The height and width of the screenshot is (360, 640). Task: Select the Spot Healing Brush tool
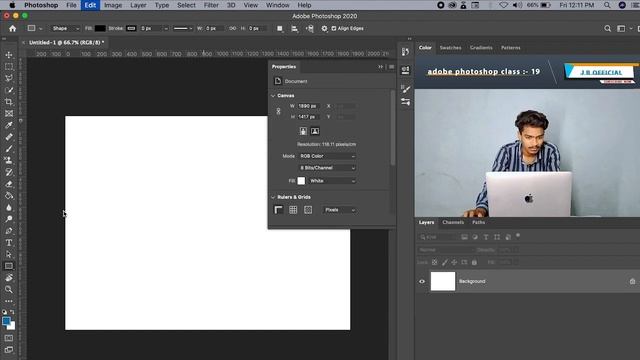[9, 137]
